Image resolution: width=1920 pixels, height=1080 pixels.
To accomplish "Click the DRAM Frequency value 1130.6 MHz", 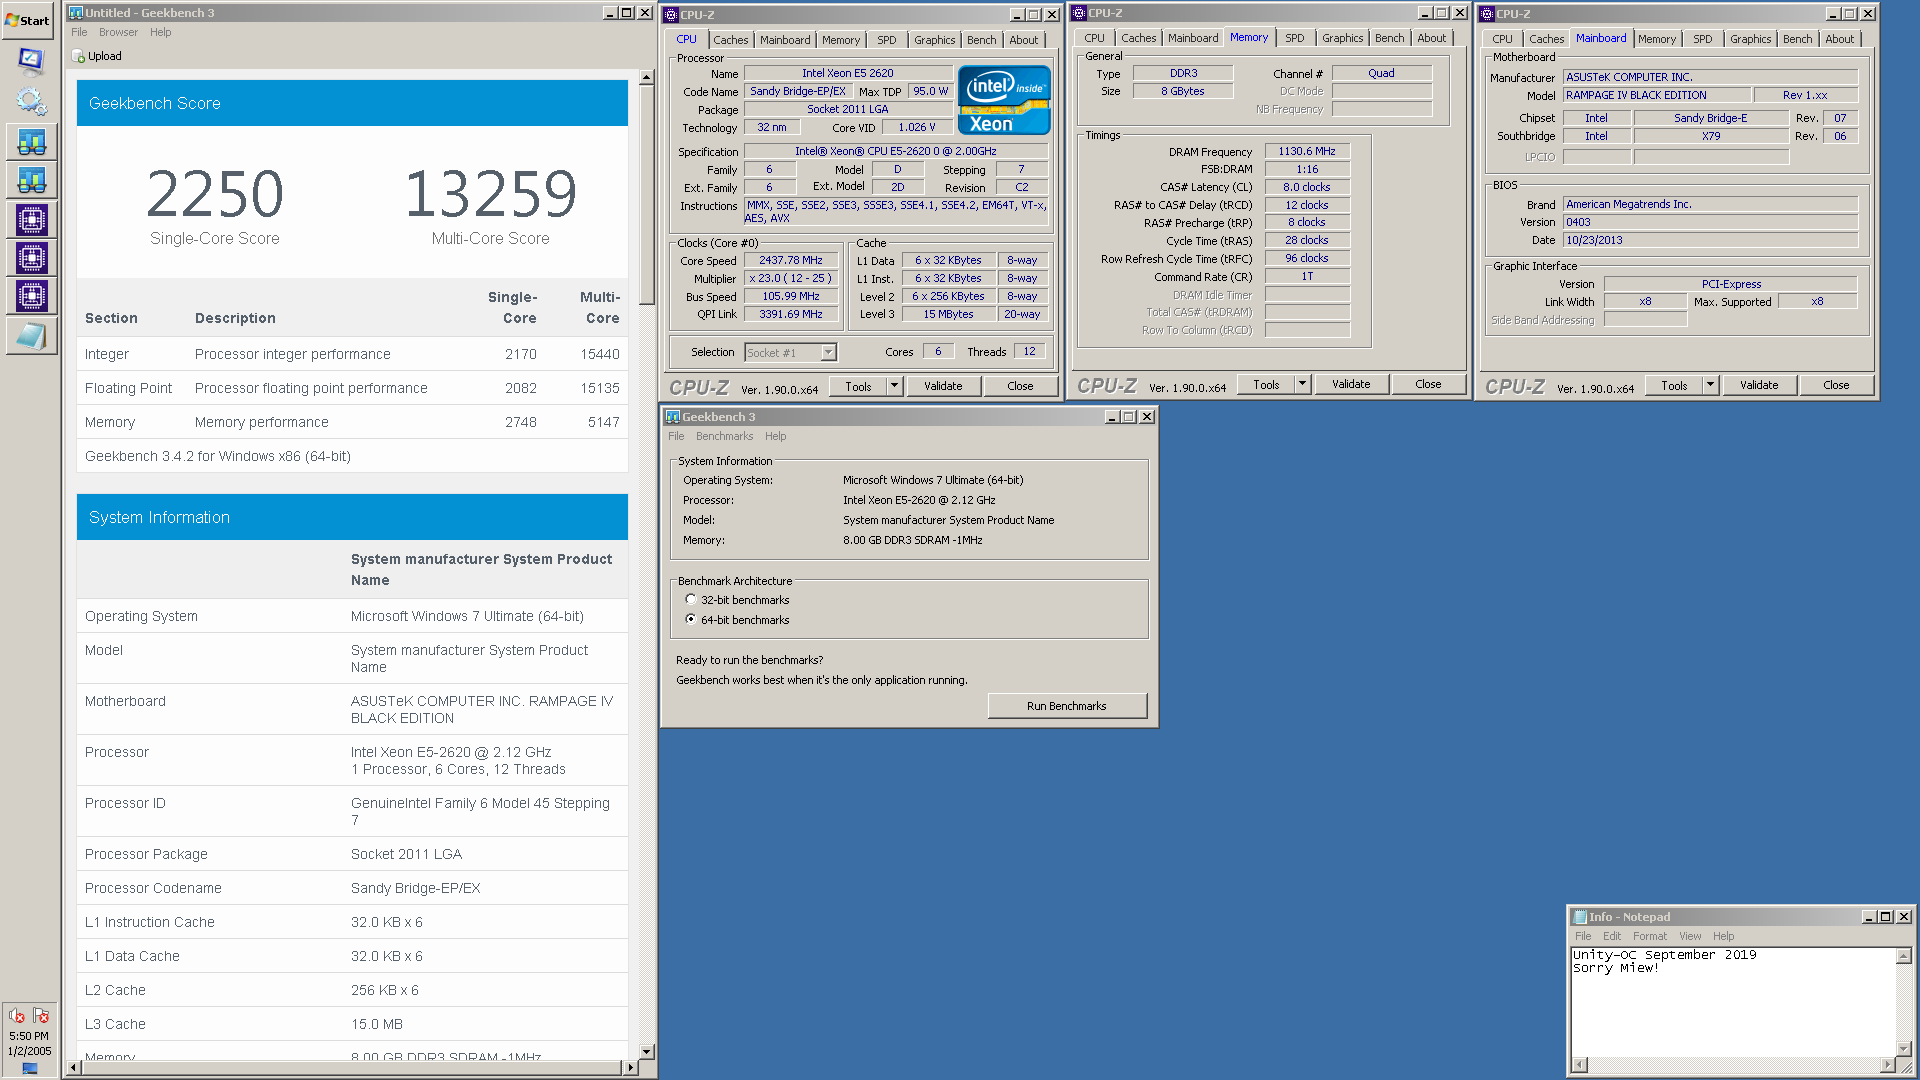I will pyautogui.click(x=1307, y=151).
